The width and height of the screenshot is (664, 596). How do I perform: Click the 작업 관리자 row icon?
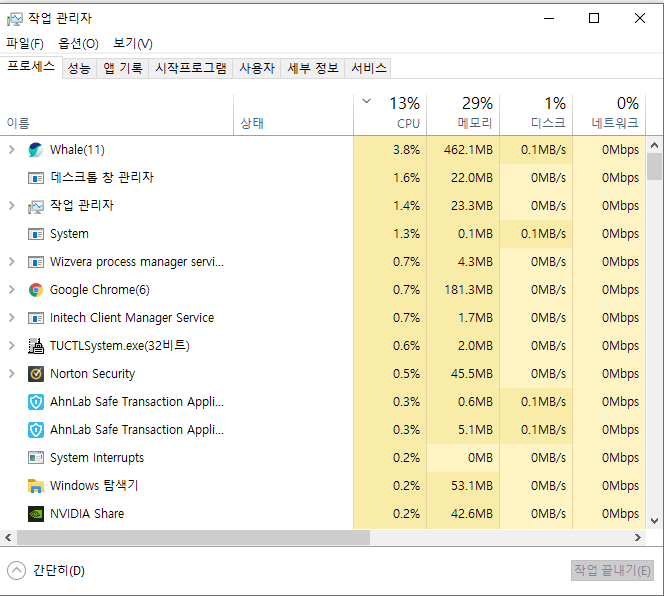36,206
